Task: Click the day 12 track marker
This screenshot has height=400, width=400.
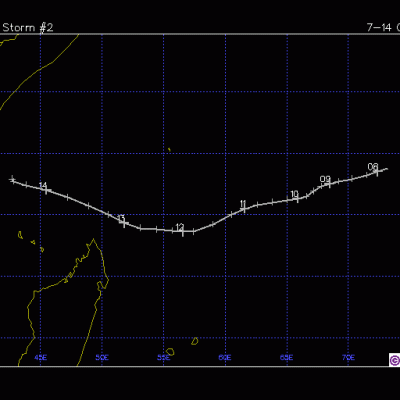Action: 183,231
